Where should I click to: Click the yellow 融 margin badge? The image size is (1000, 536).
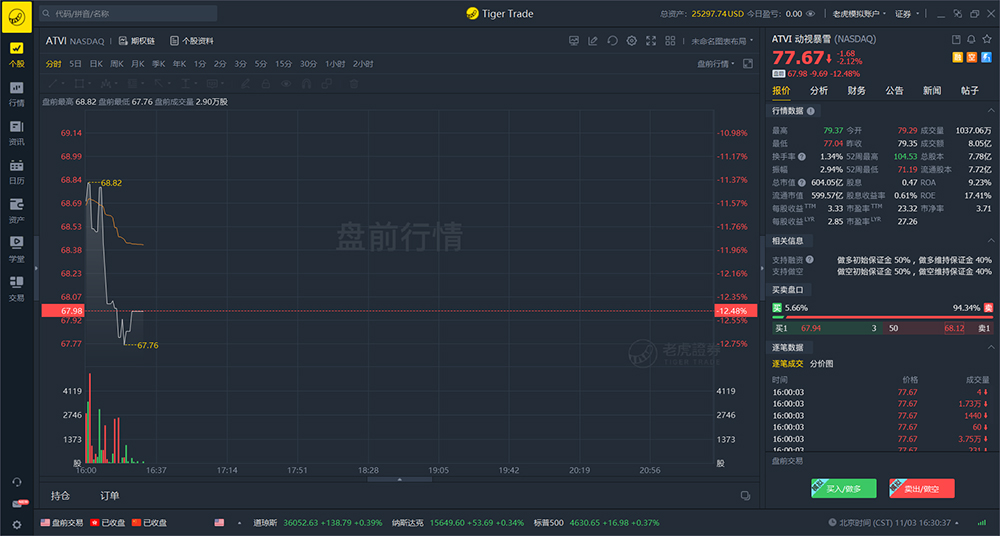click(957, 57)
